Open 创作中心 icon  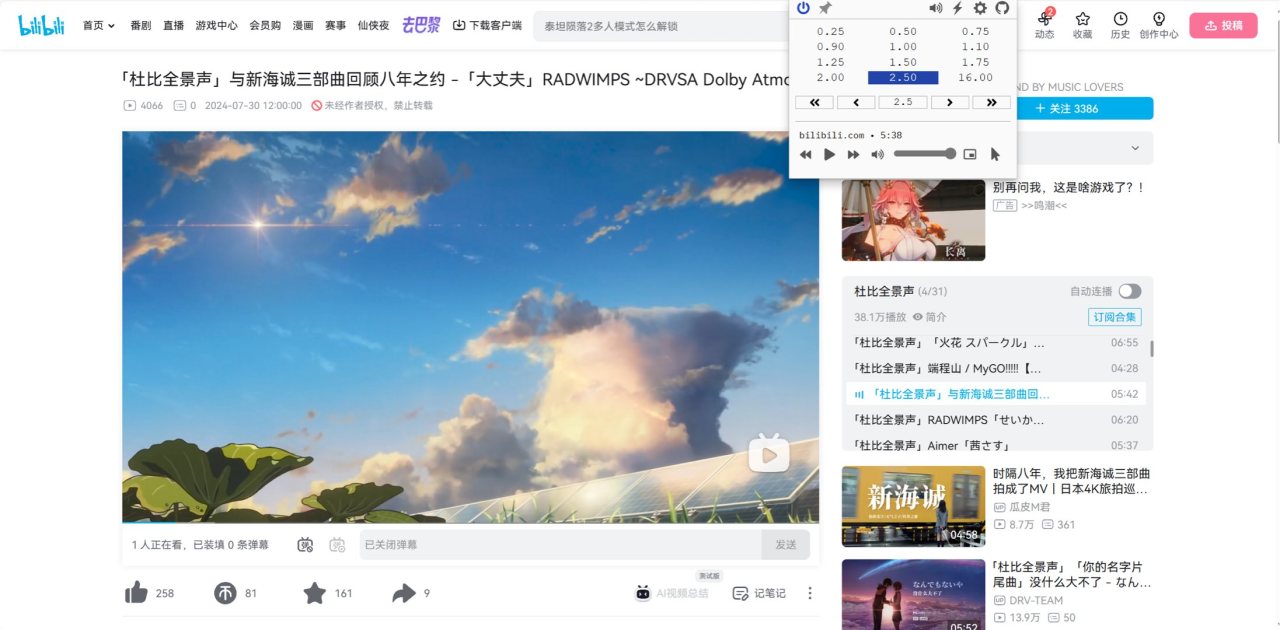click(1158, 25)
